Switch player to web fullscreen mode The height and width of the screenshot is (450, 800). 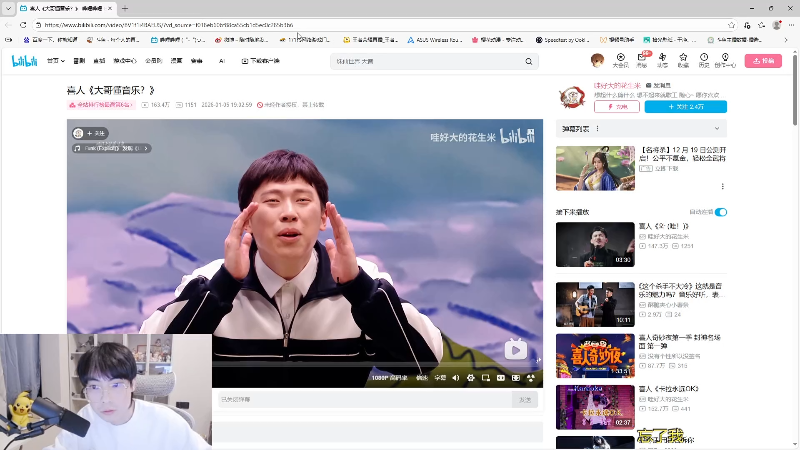point(516,378)
